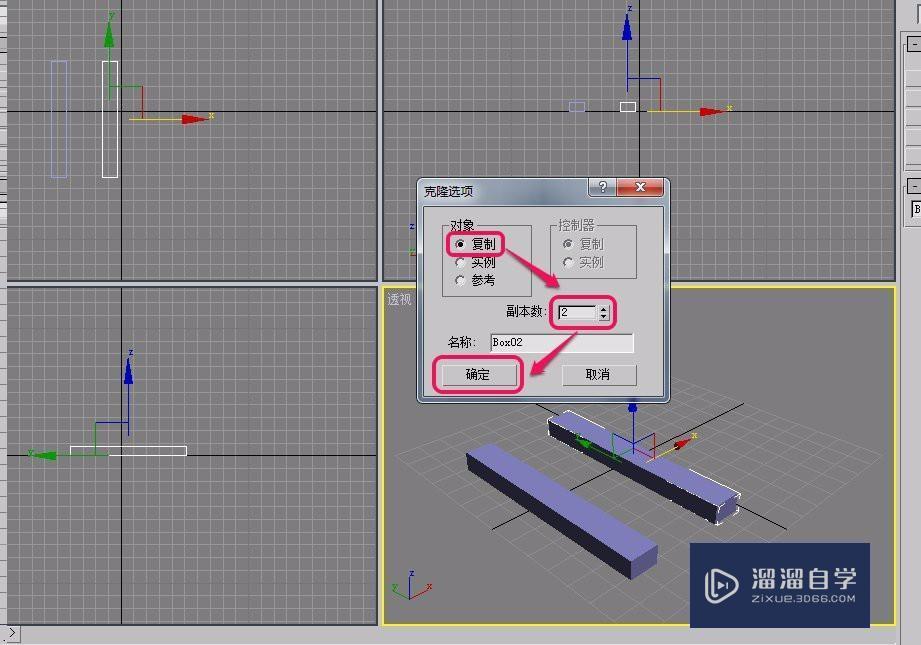Open the 透视 viewport label menu
The width and height of the screenshot is (921, 645).
coord(397,297)
